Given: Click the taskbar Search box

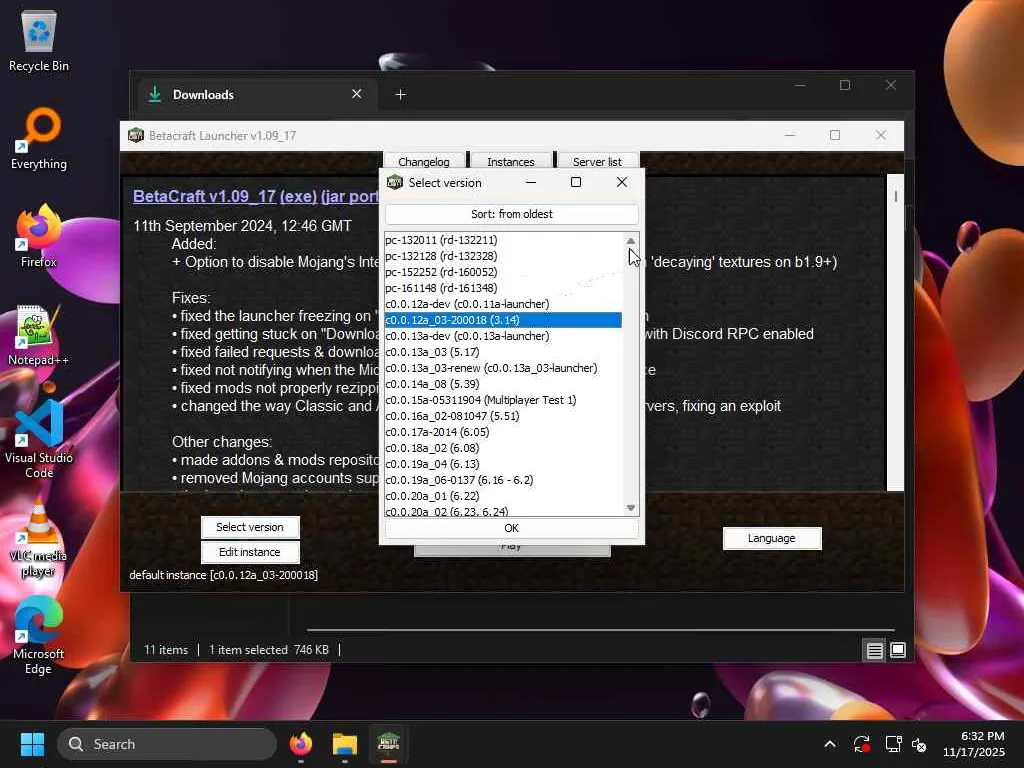Looking at the screenshot, I should click(x=167, y=744).
